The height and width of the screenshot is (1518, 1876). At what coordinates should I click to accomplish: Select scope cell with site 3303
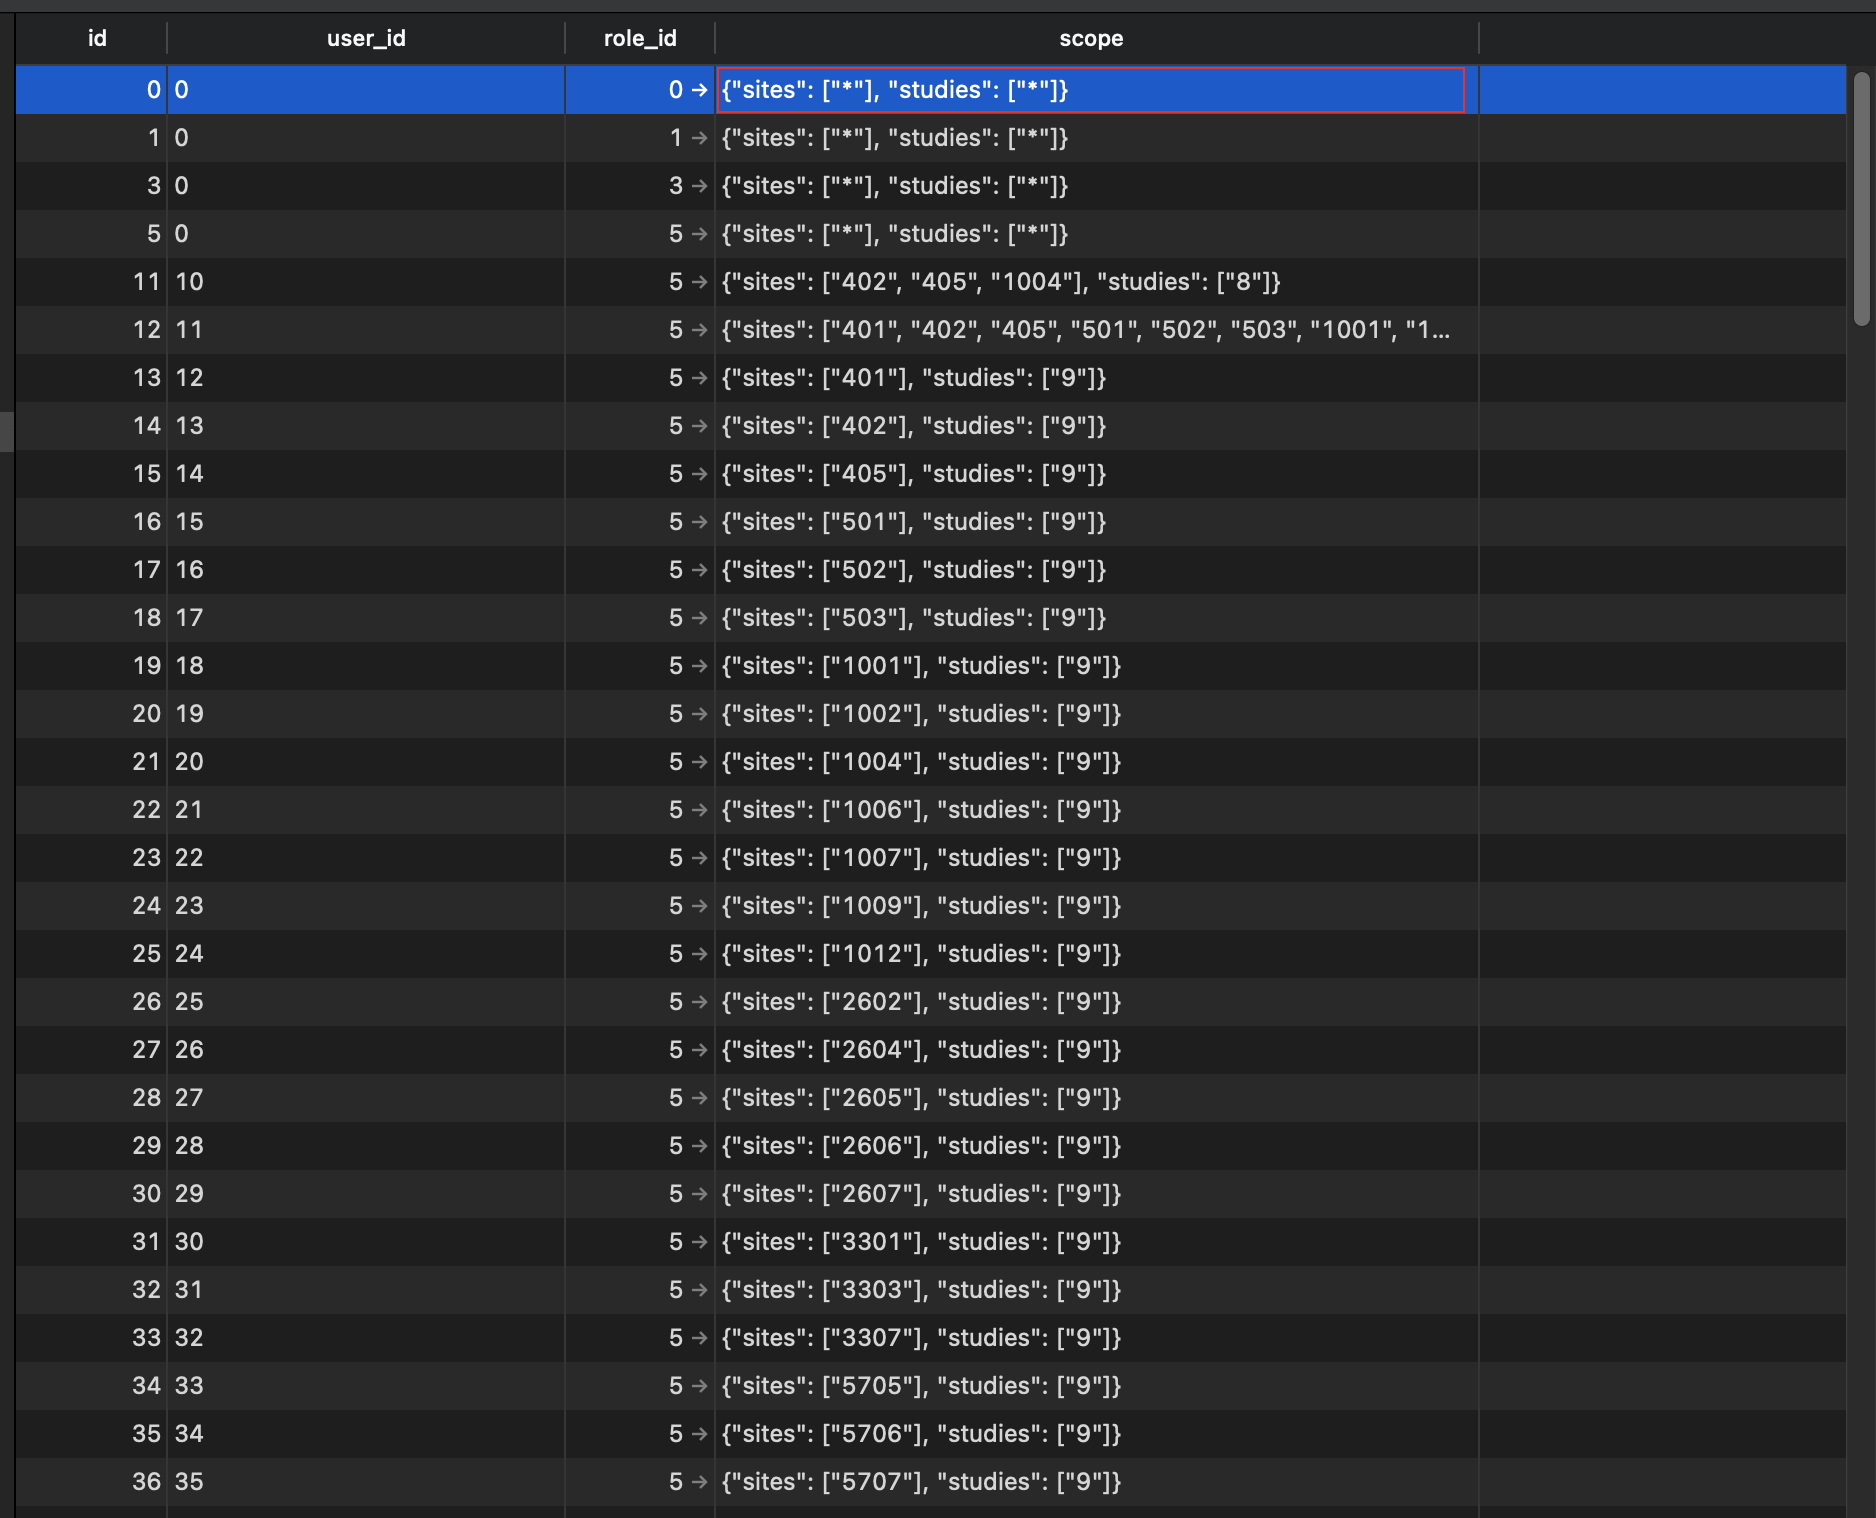click(1097, 1290)
